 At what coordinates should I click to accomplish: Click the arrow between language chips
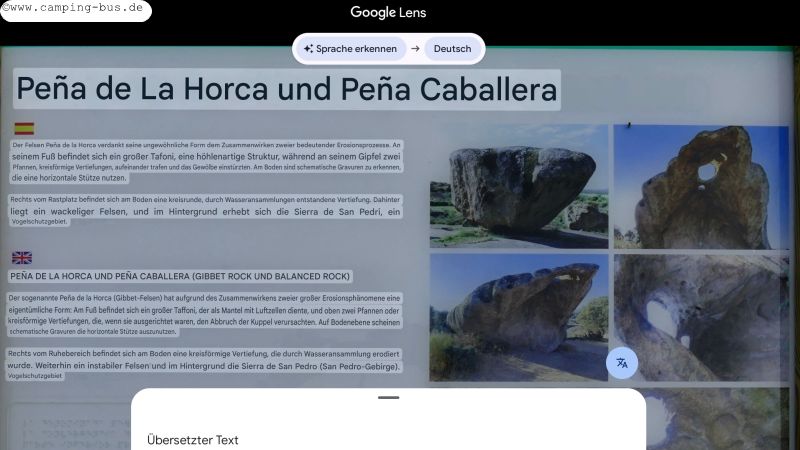(x=415, y=49)
